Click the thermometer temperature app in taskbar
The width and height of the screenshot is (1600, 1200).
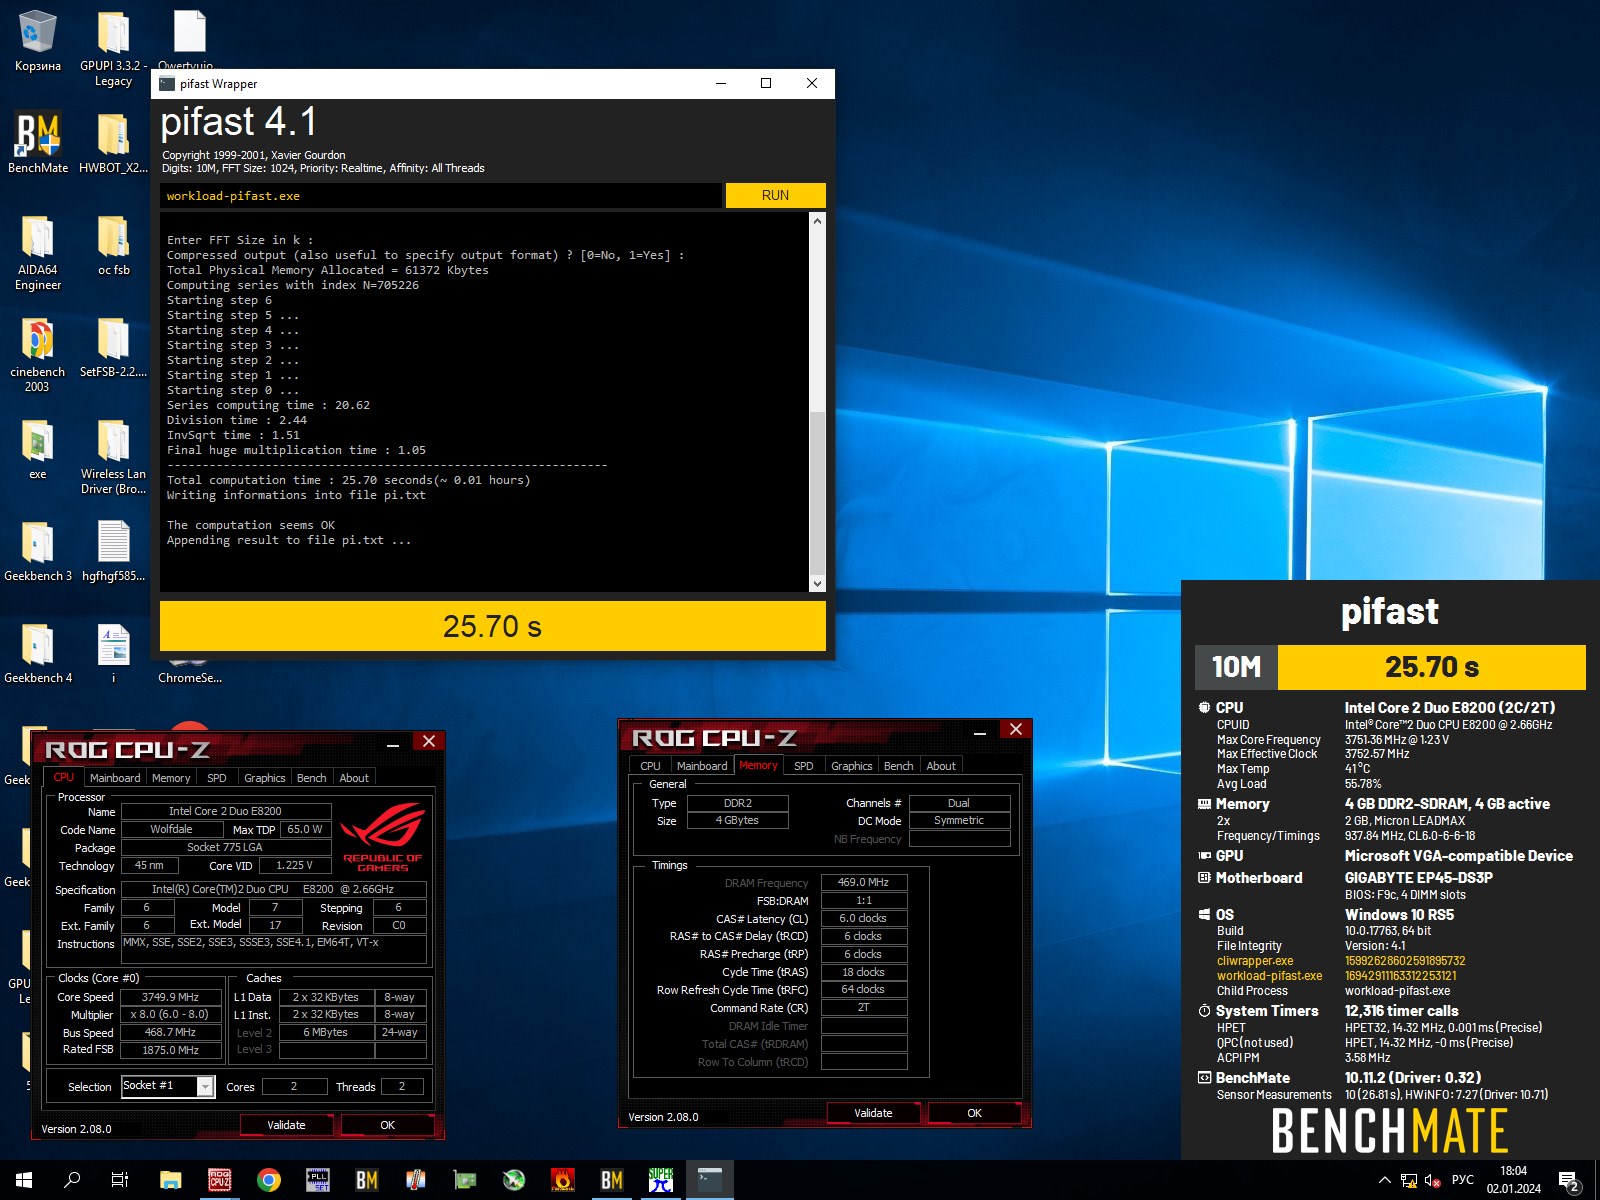tap(416, 1180)
